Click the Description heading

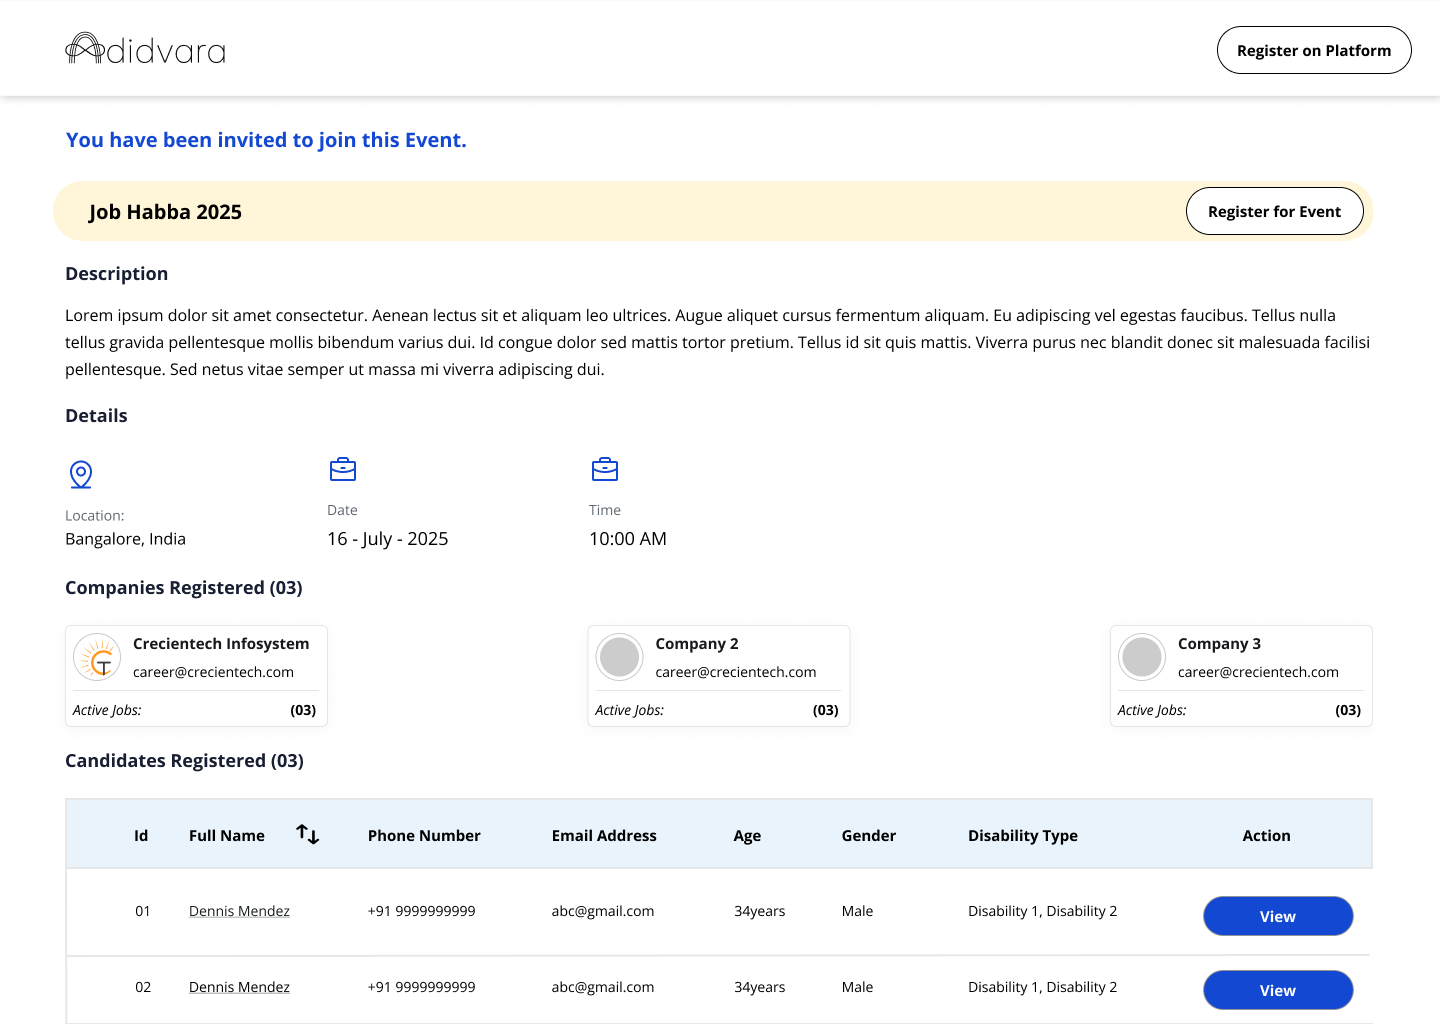(x=117, y=274)
